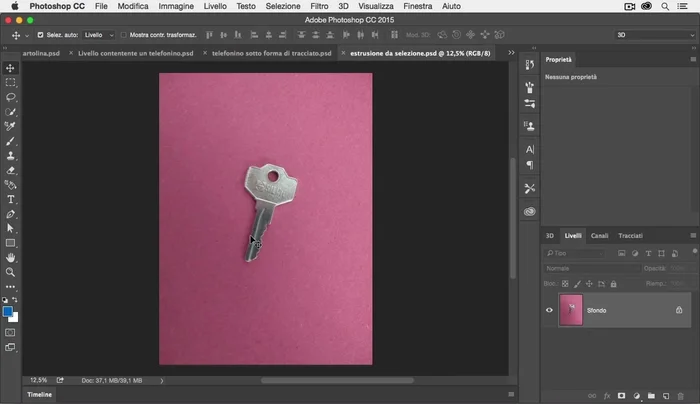
Task: Disable the Selez. auto checkbox
Action: tap(41, 35)
